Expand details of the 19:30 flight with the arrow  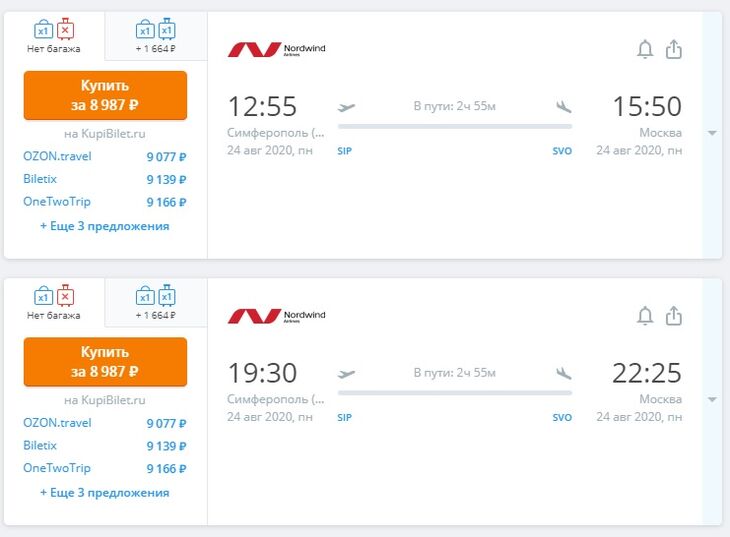click(x=712, y=400)
